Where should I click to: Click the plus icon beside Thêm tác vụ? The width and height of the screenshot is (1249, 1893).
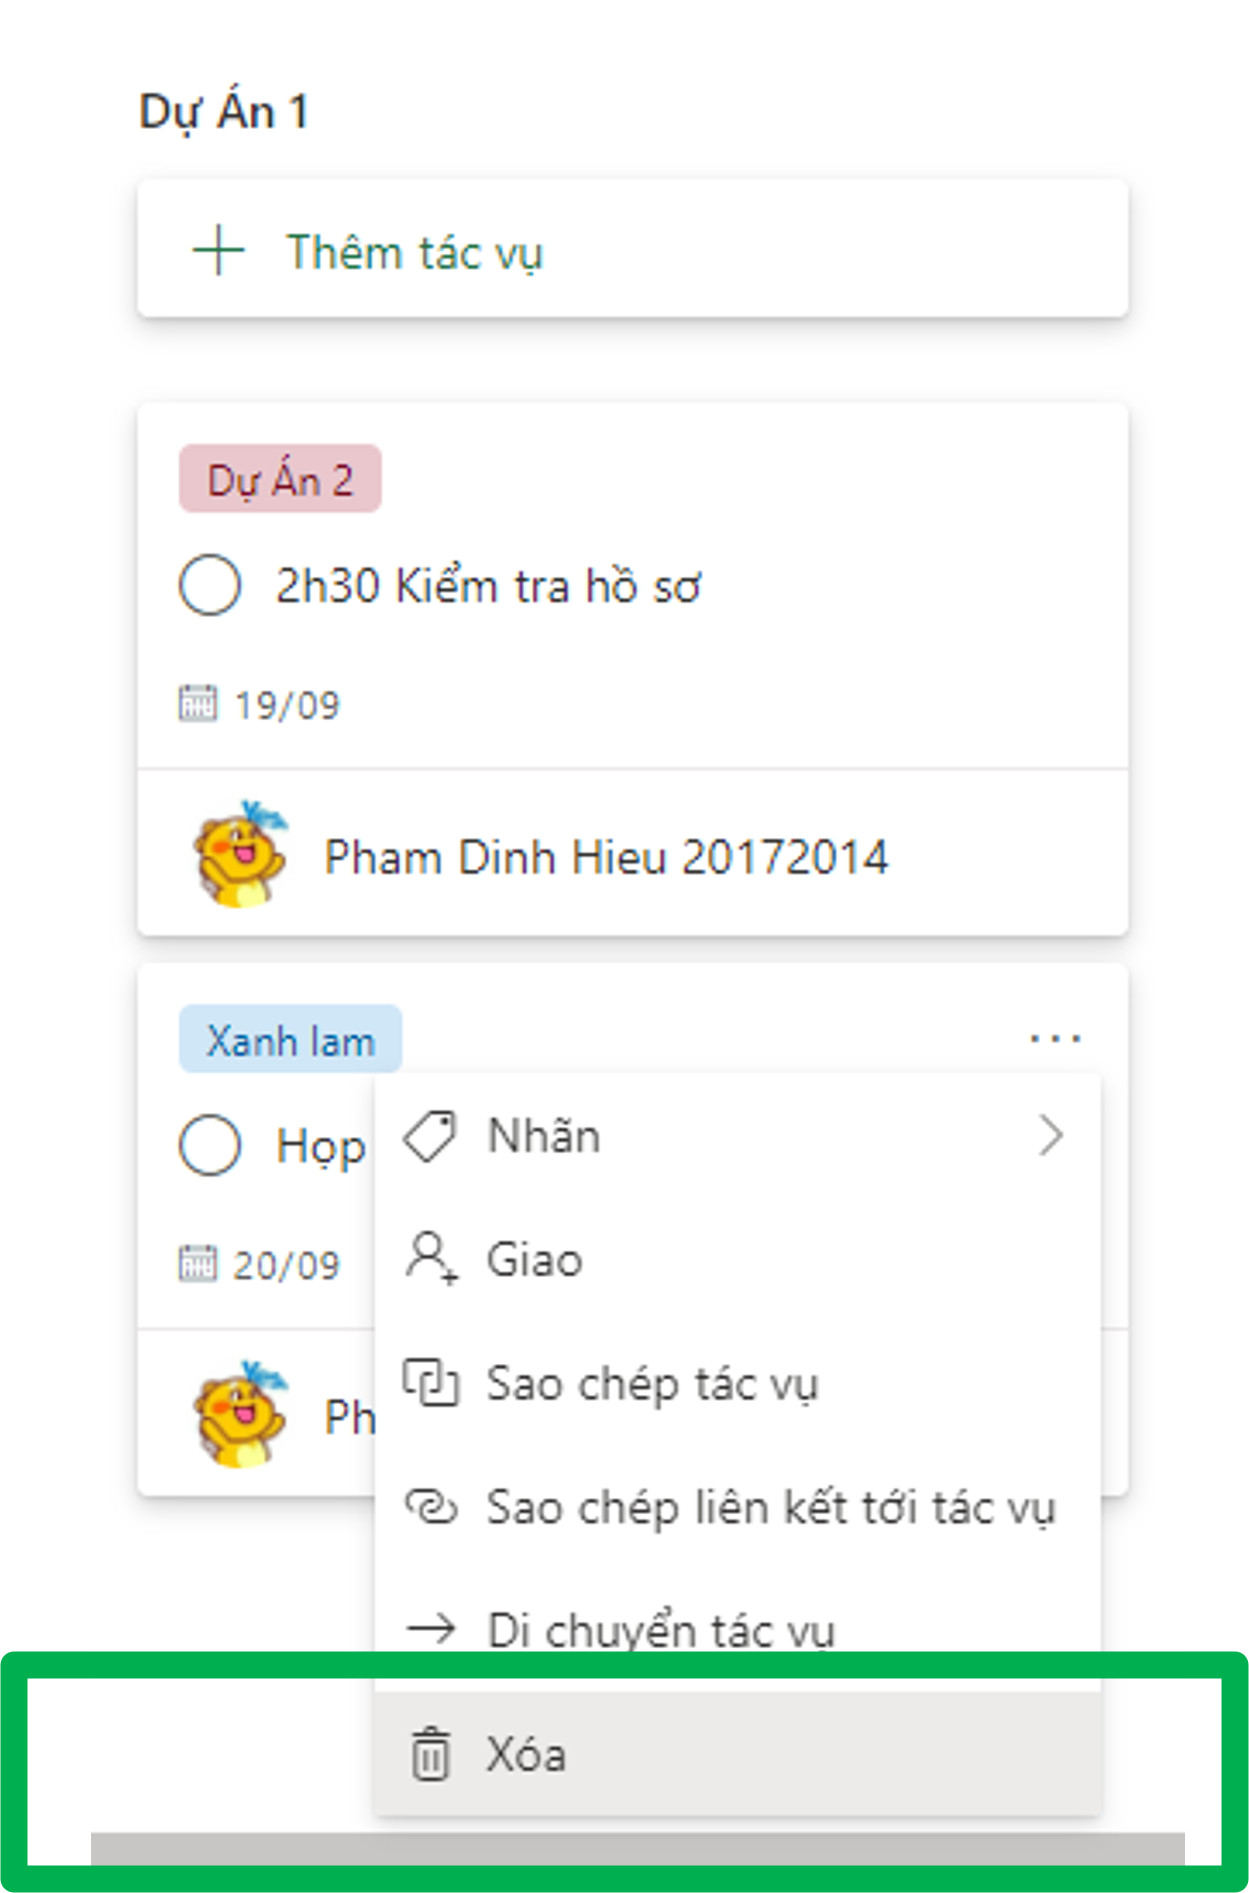(219, 250)
